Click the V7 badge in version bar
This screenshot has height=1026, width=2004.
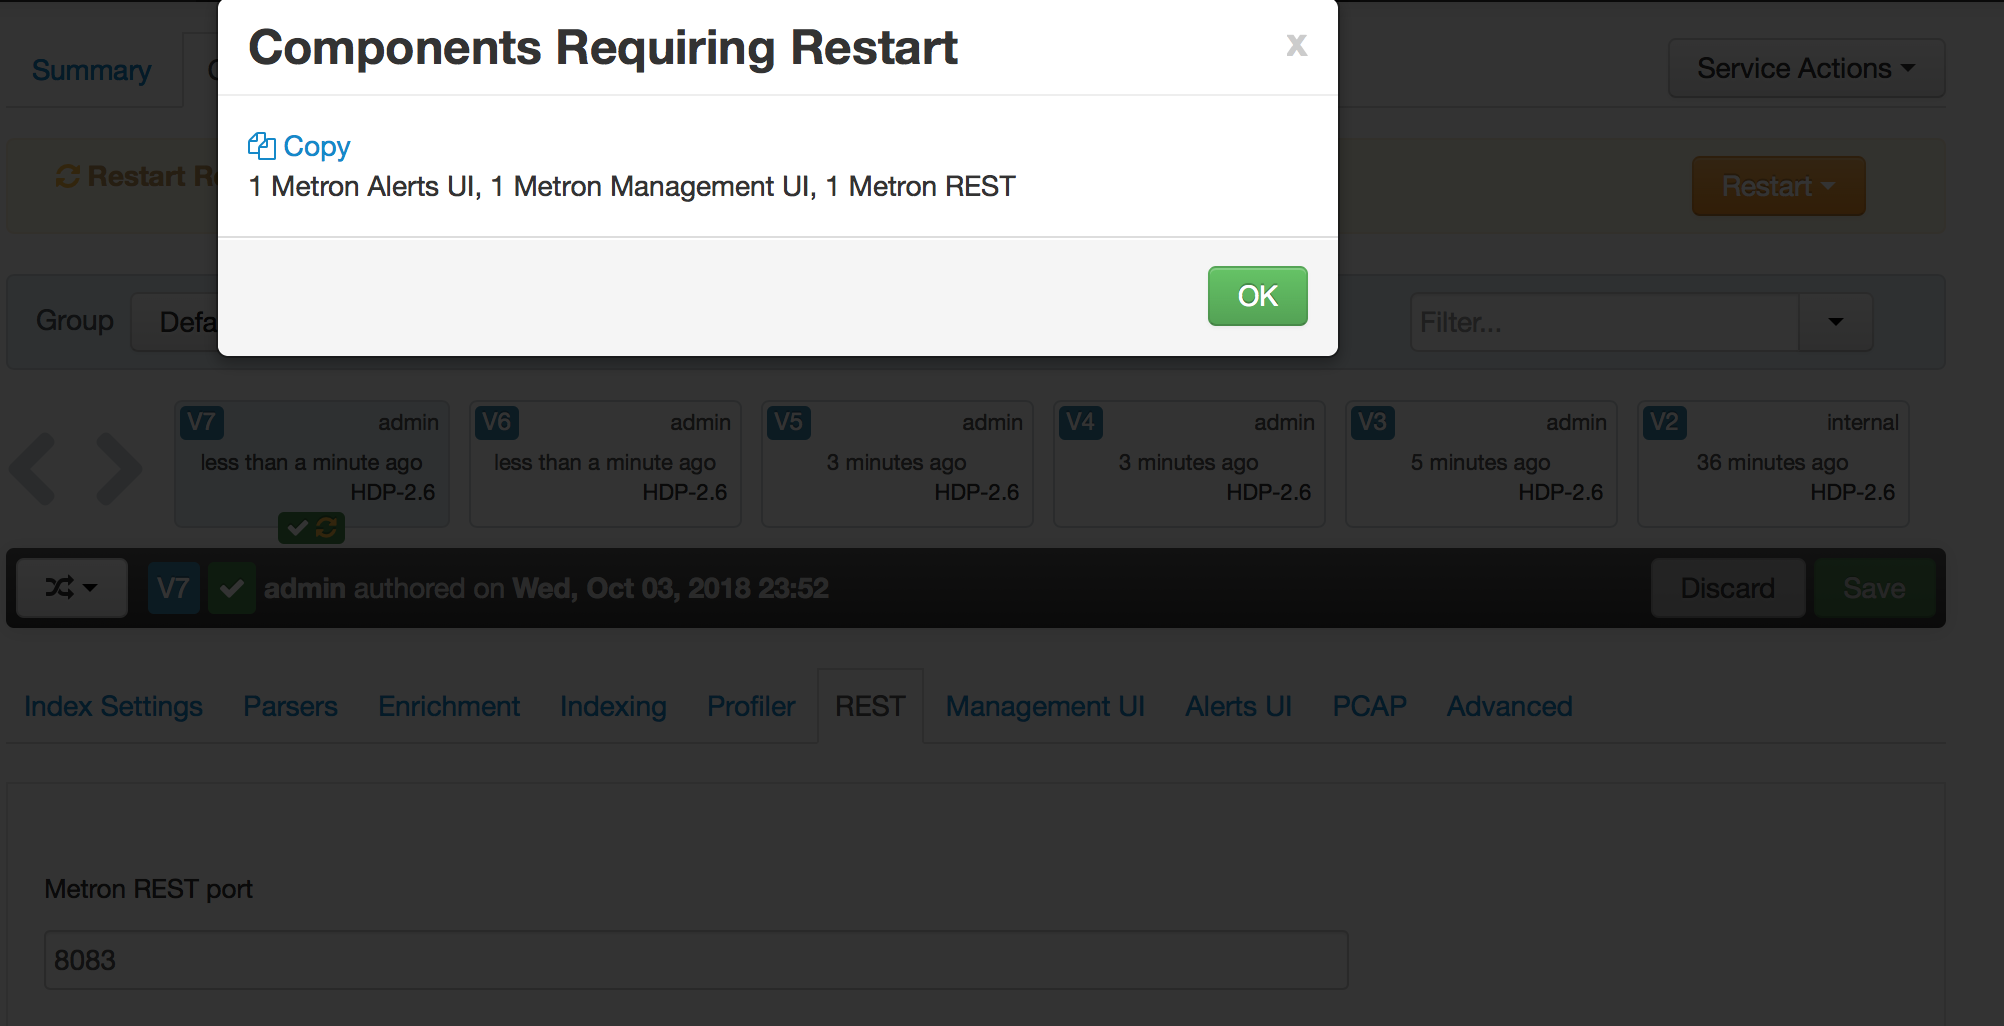coord(174,588)
